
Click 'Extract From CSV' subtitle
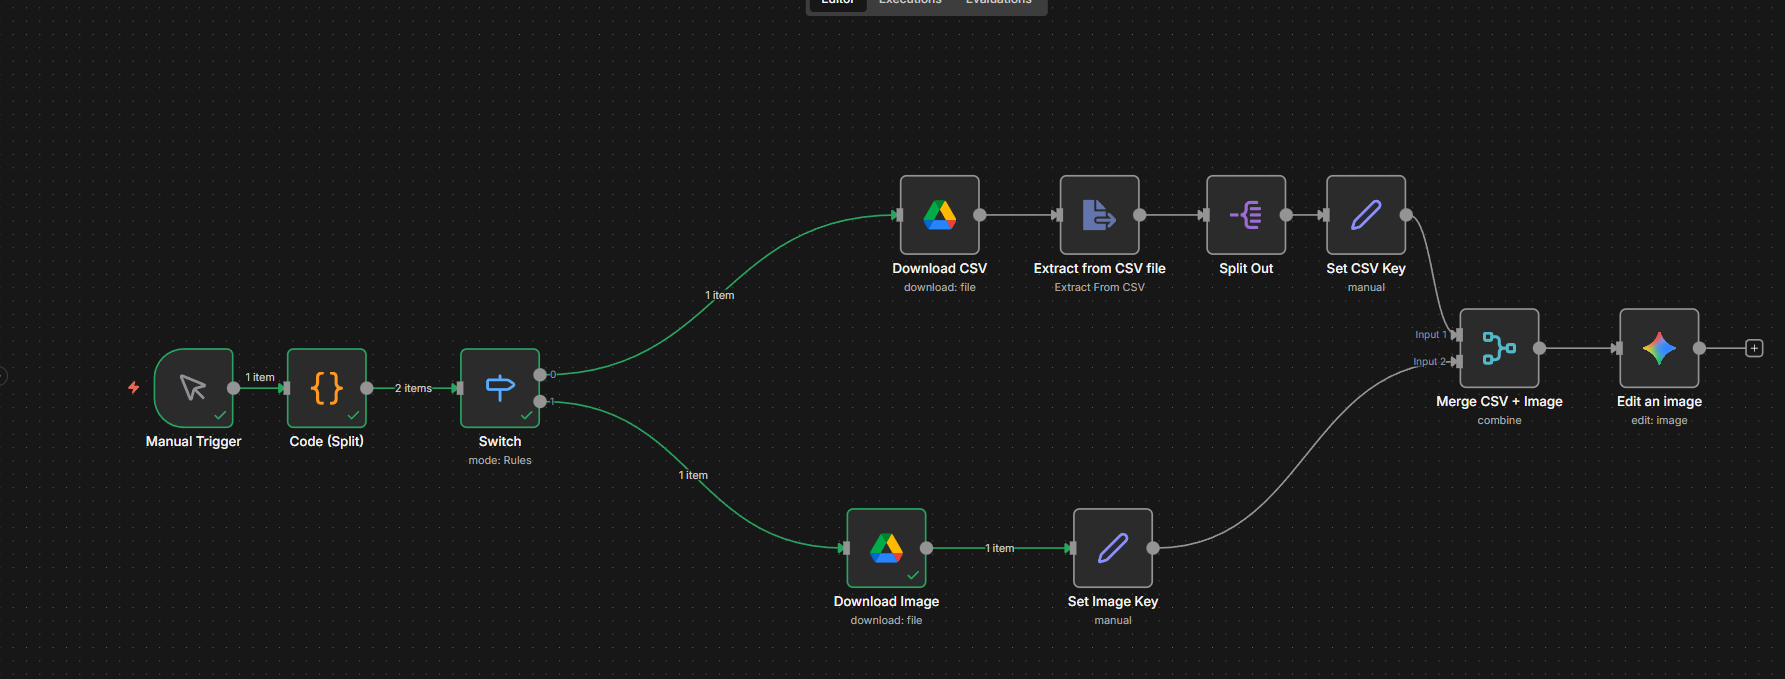click(x=1100, y=287)
